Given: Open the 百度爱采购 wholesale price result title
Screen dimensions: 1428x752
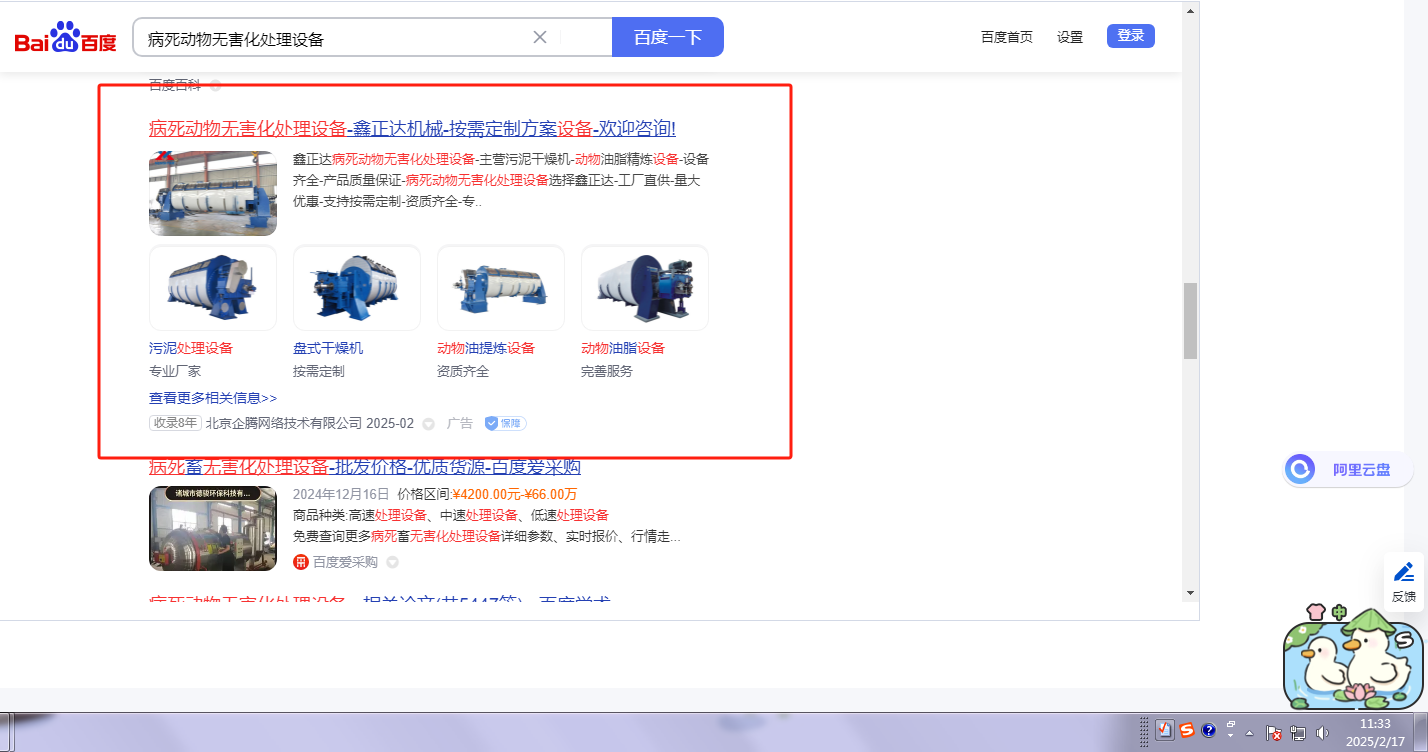Looking at the screenshot, I should [x=365, y=467].
